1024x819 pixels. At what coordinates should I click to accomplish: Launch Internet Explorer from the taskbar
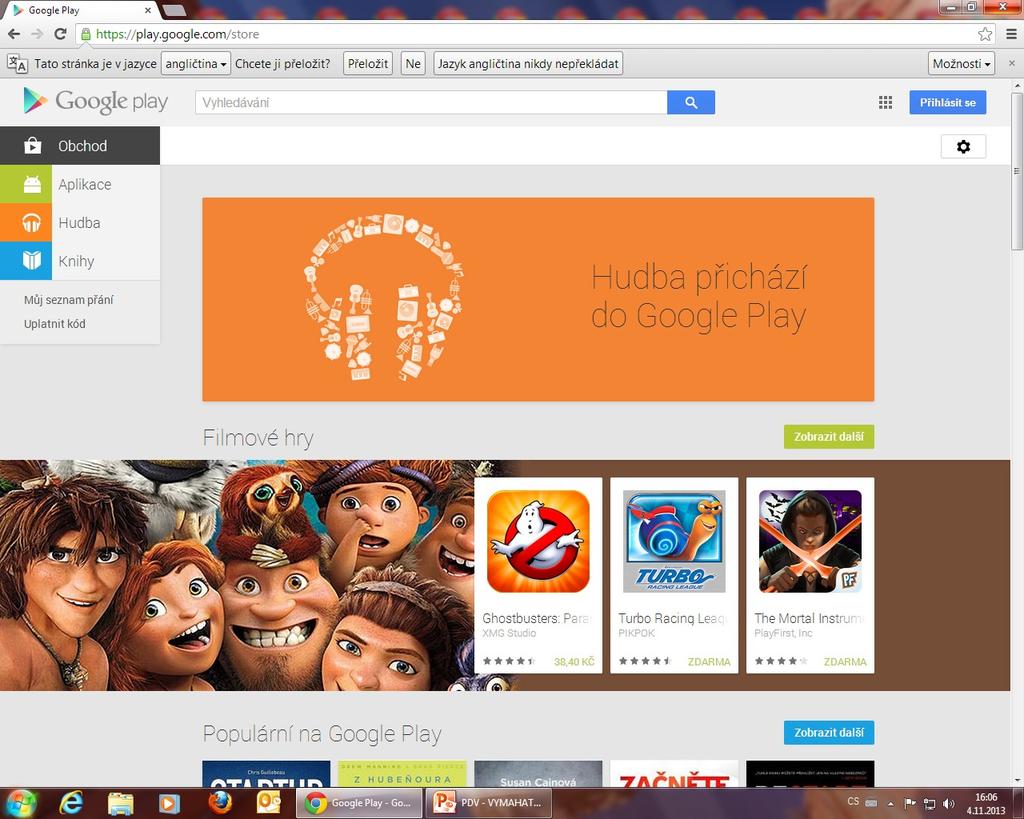tap(71, 803)
